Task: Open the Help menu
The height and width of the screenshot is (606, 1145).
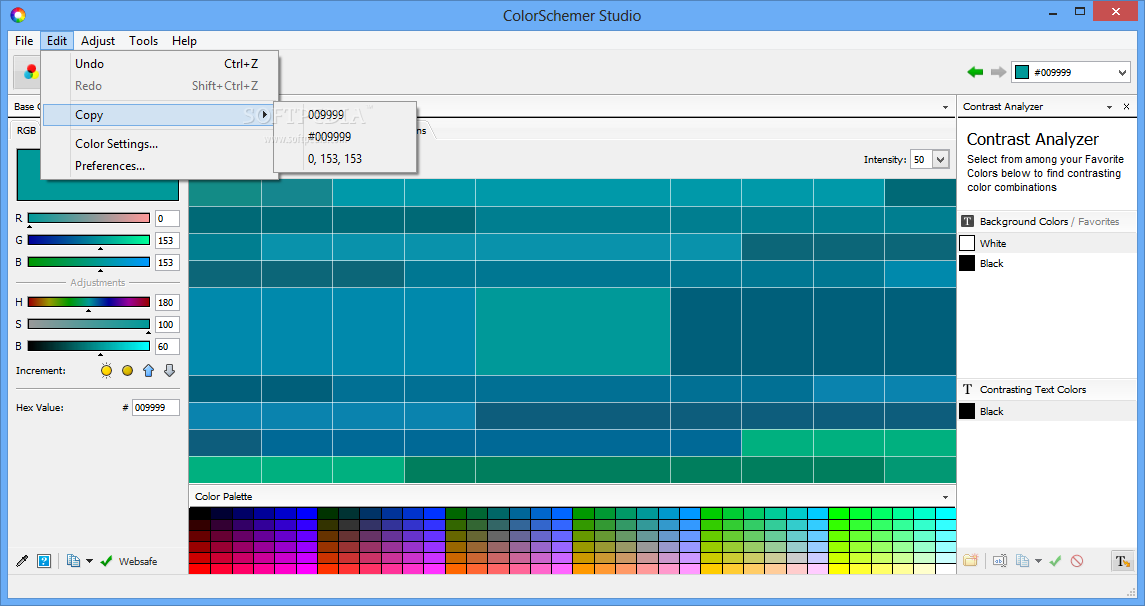Action: click(184, 41)
